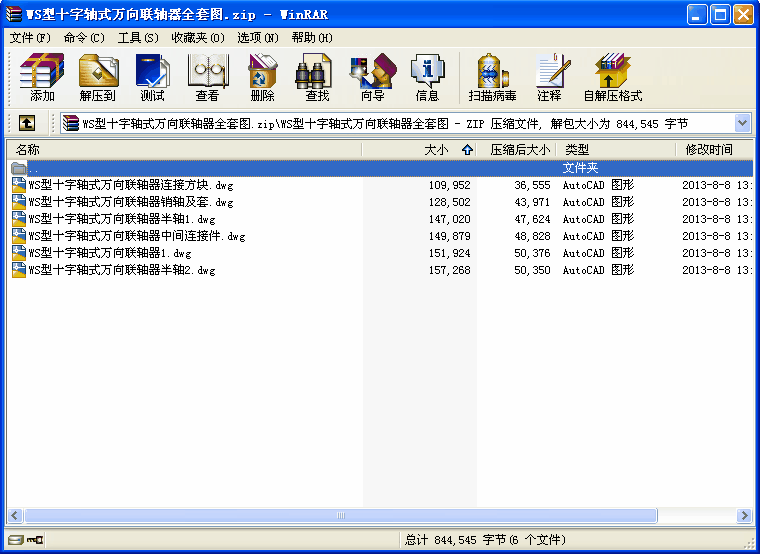This screenshot has height=554, width=760.
Task: Show archive 信息 (Info)
Action: coord(427,78)
